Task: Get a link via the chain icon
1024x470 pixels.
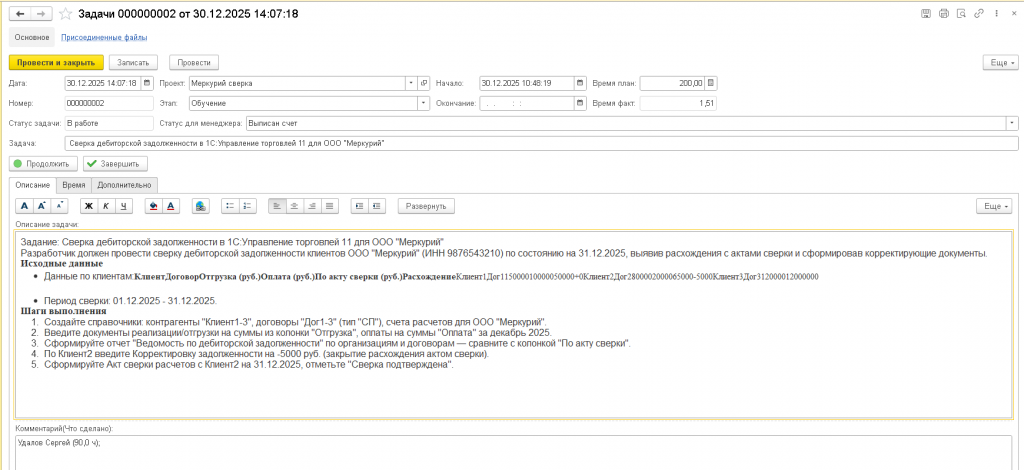Action: (978, 14)
